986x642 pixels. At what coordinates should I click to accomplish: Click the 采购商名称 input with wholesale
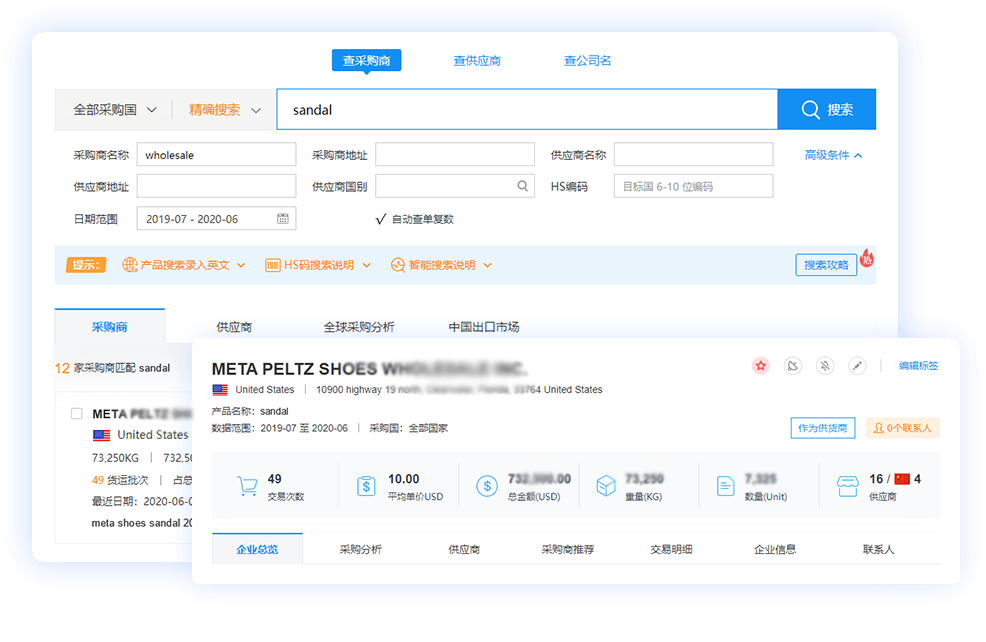click(x=216, y=155)
